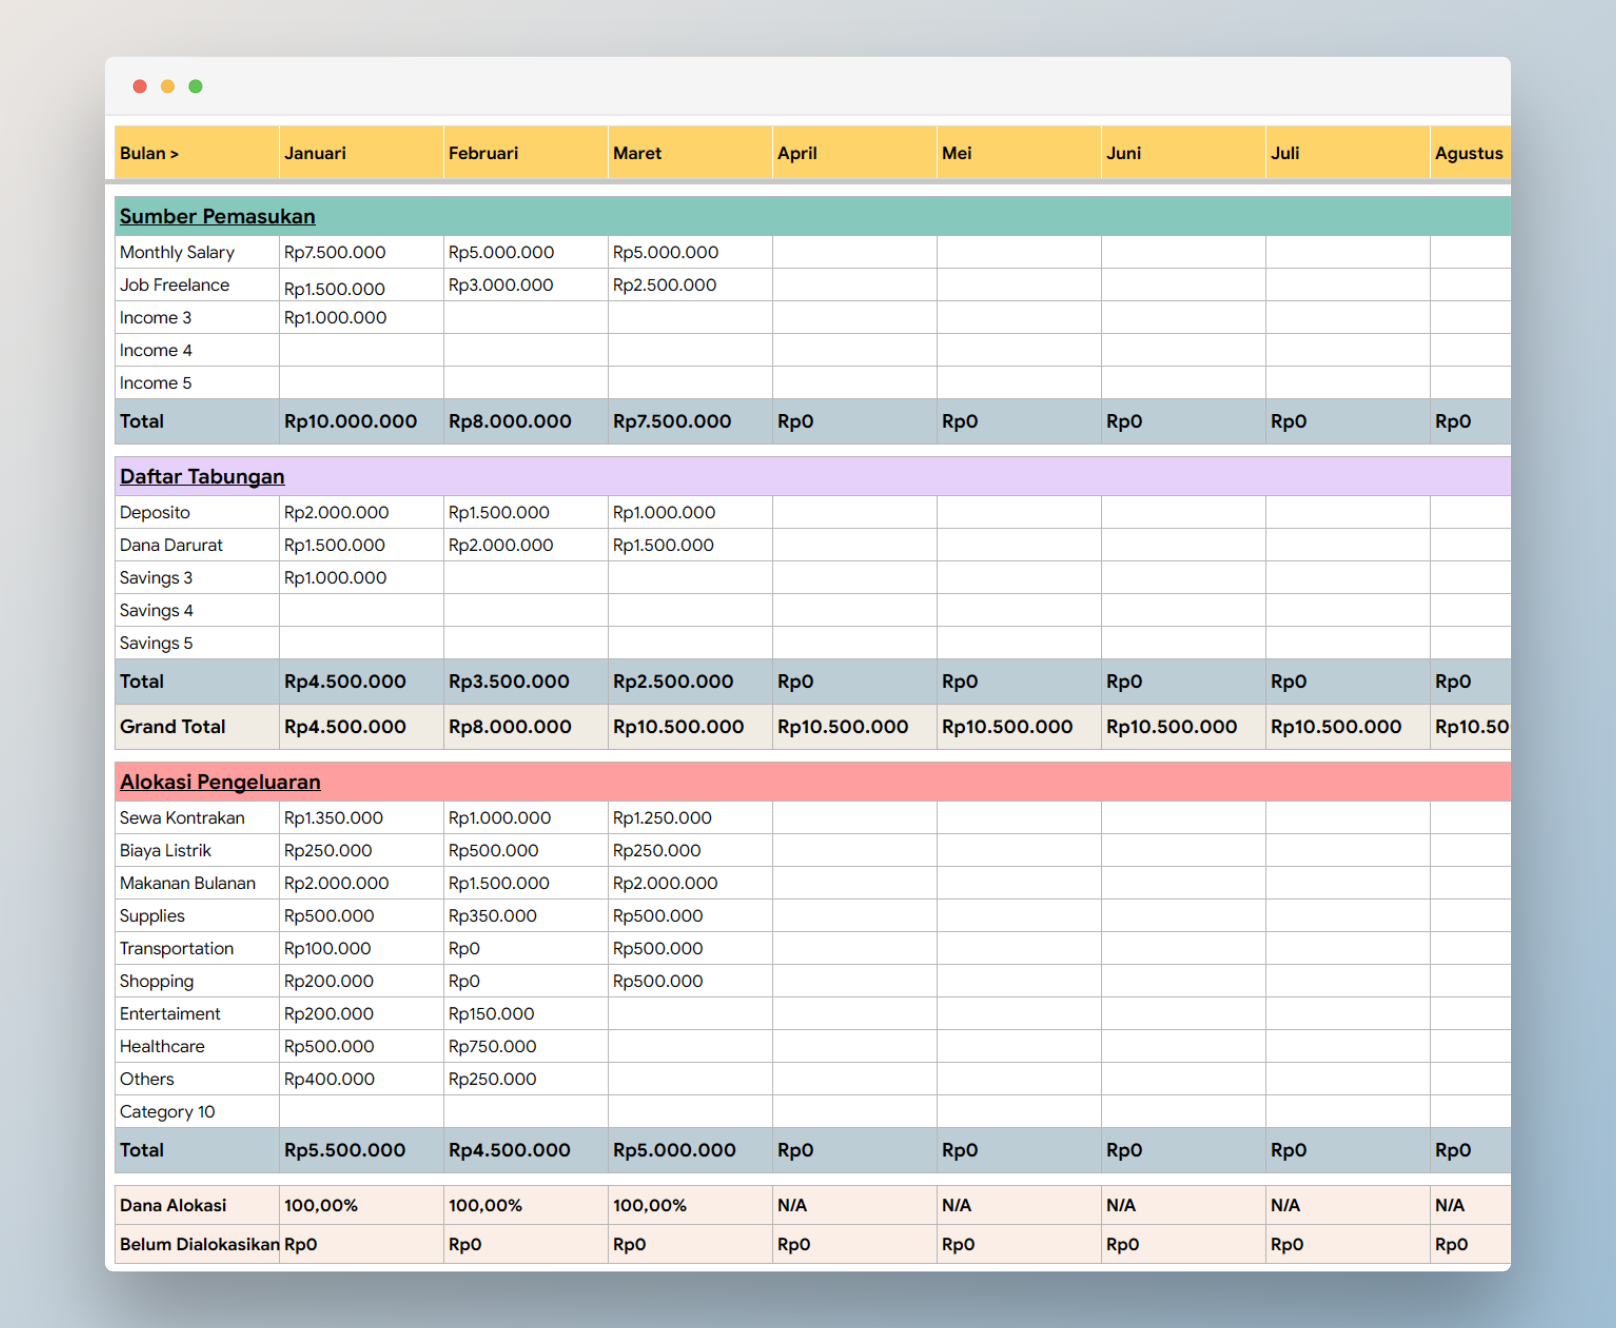
Task: Click the green maximize window dot
Action: [x=196, y=87]
